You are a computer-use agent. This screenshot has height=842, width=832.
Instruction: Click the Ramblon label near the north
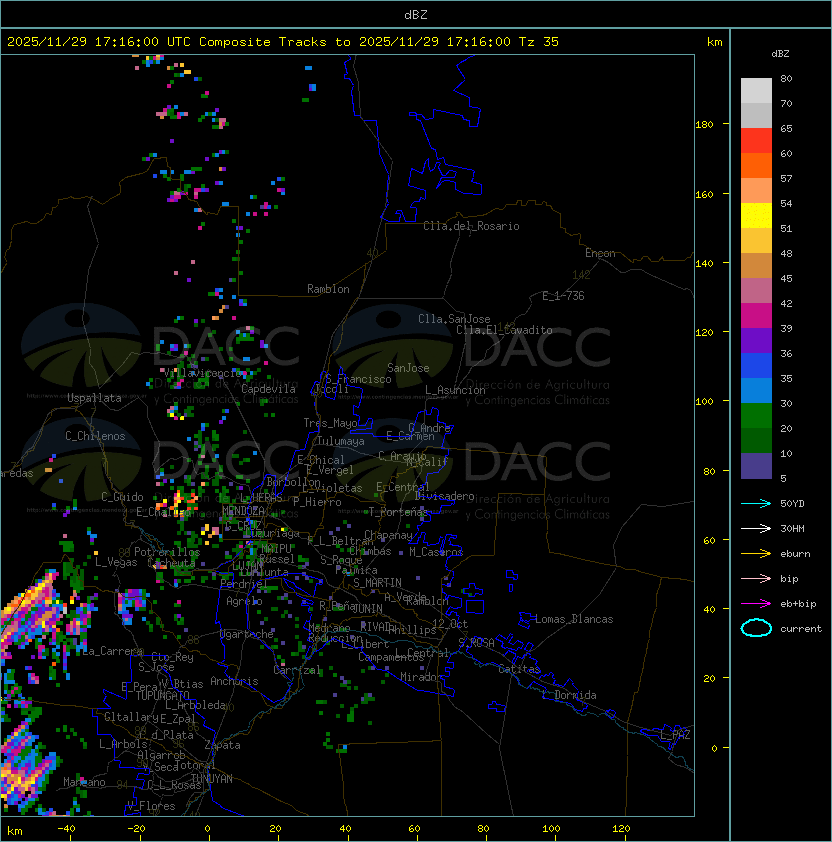(x=328, y=289)
